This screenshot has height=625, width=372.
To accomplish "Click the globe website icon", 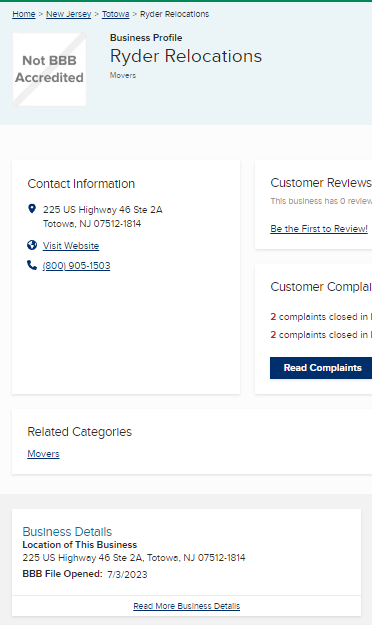I will (32, 245).
